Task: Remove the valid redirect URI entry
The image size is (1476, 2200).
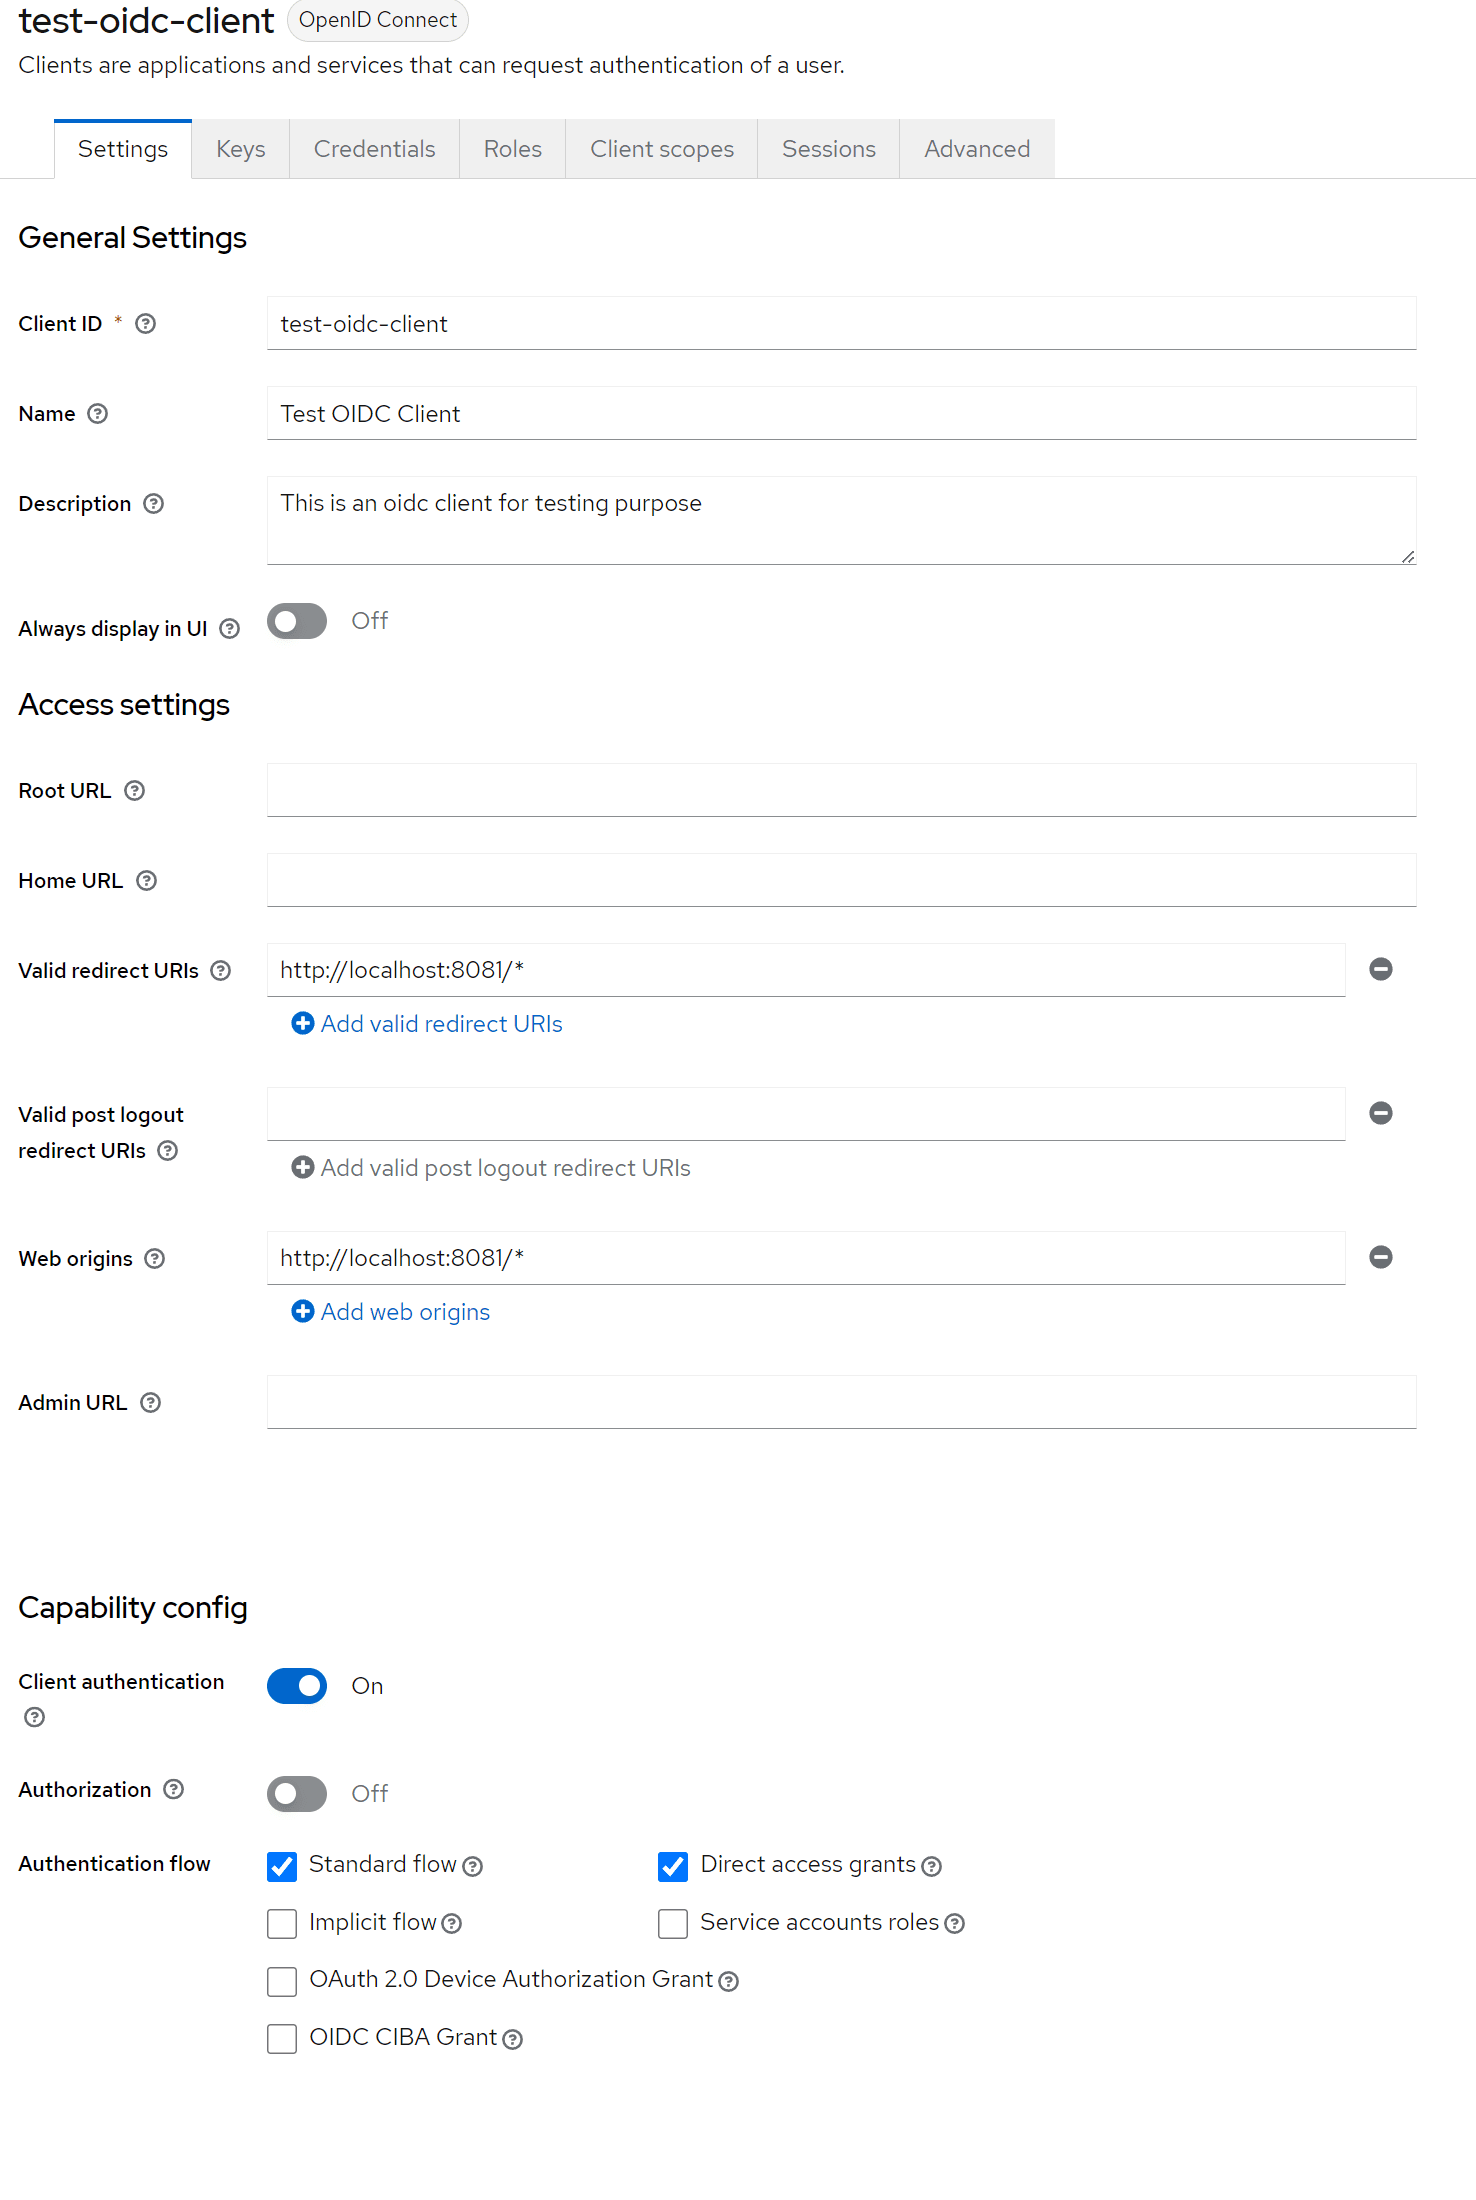Action: coord(1380,969)
